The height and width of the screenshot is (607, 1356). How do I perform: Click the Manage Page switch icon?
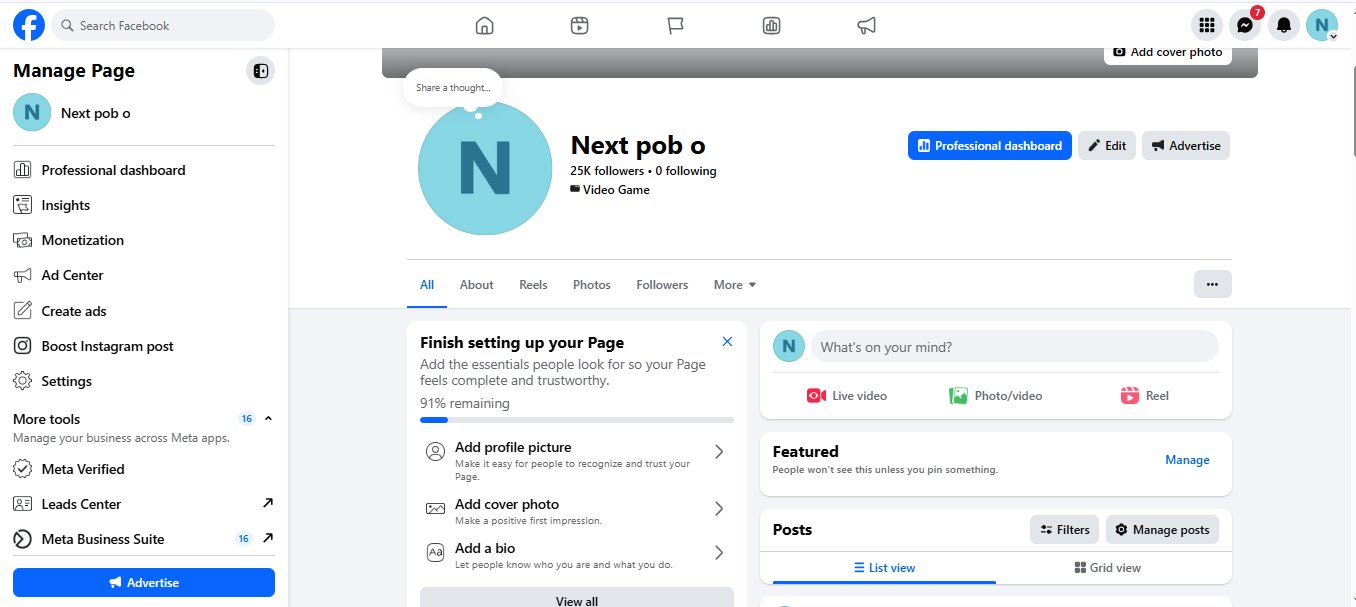(x=260, y=71)
